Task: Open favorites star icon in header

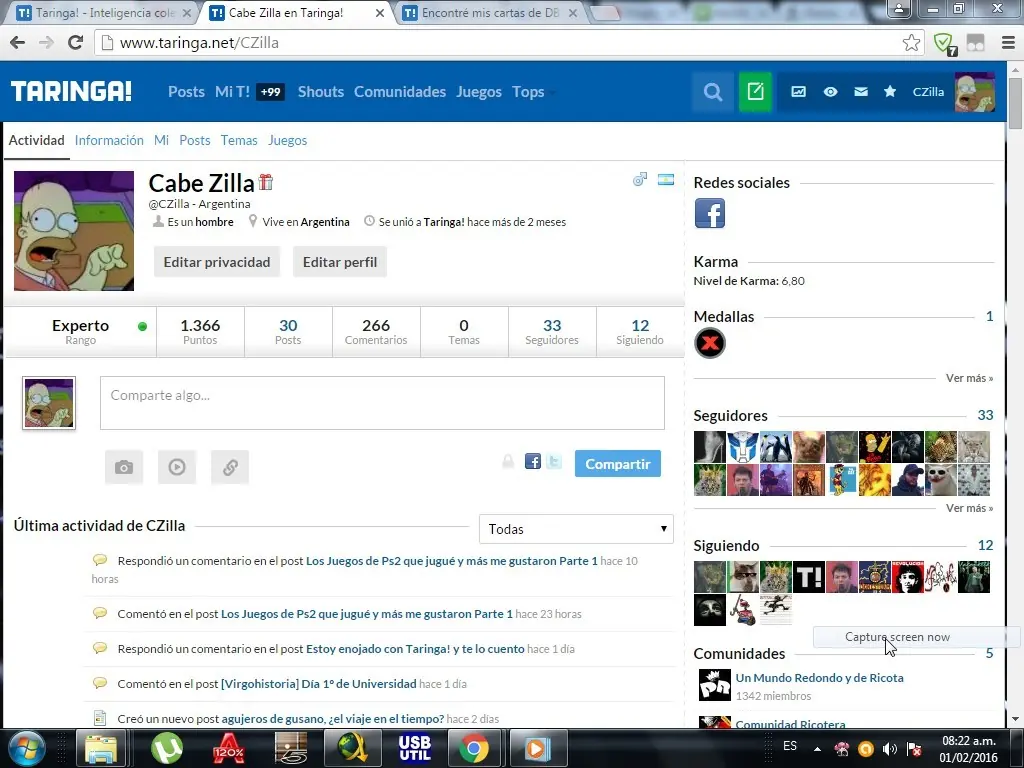Action: pyautogui.click(x=889, y=91)
